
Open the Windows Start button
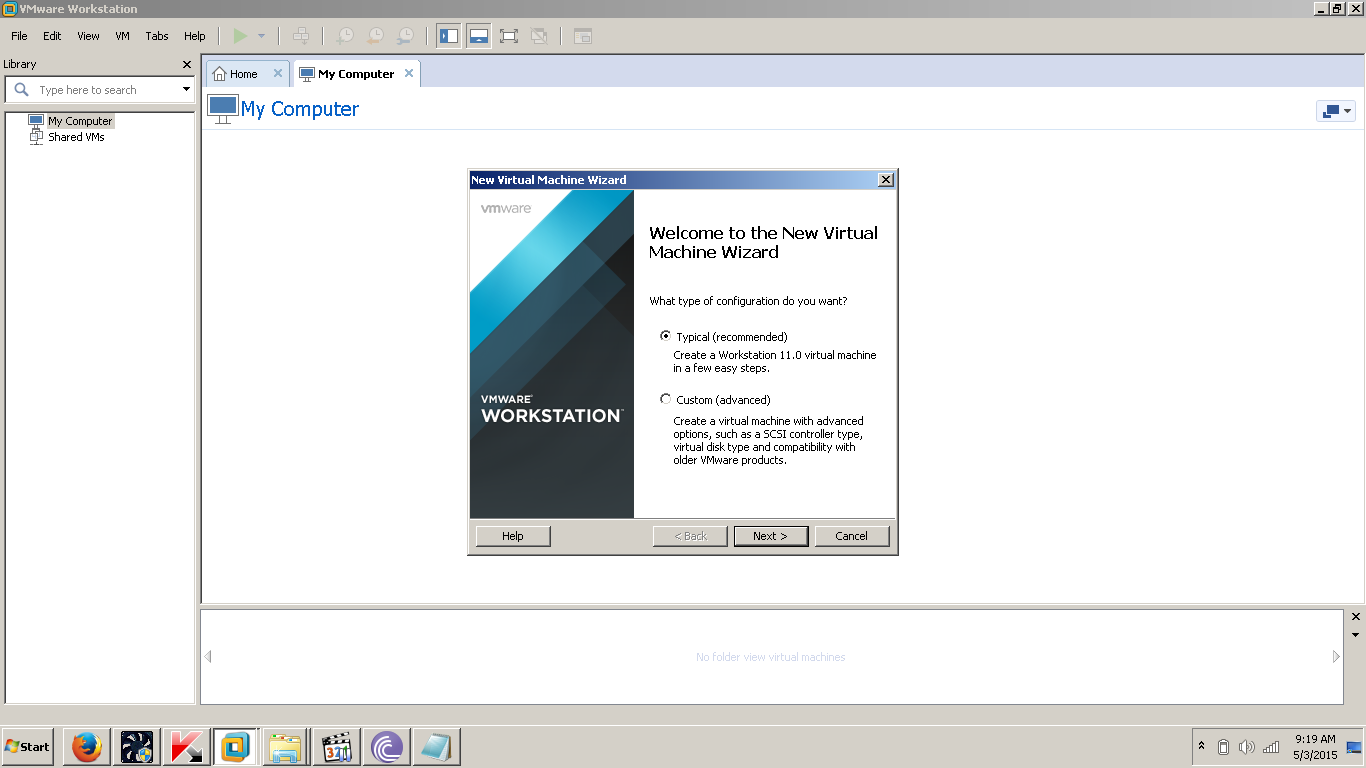click(x=27, y=747)
